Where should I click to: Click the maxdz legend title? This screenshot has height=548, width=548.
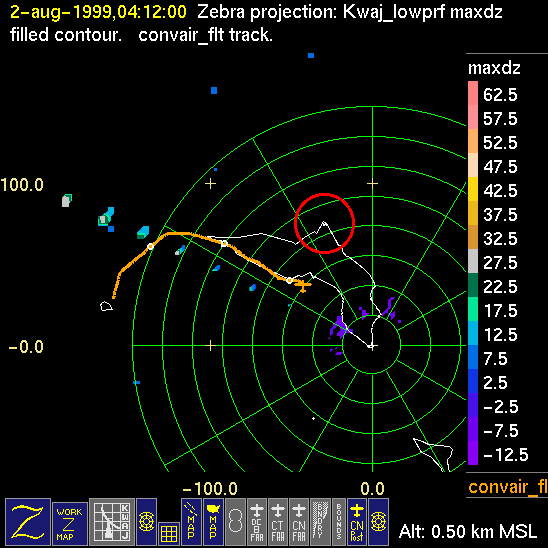pos(494,68)
